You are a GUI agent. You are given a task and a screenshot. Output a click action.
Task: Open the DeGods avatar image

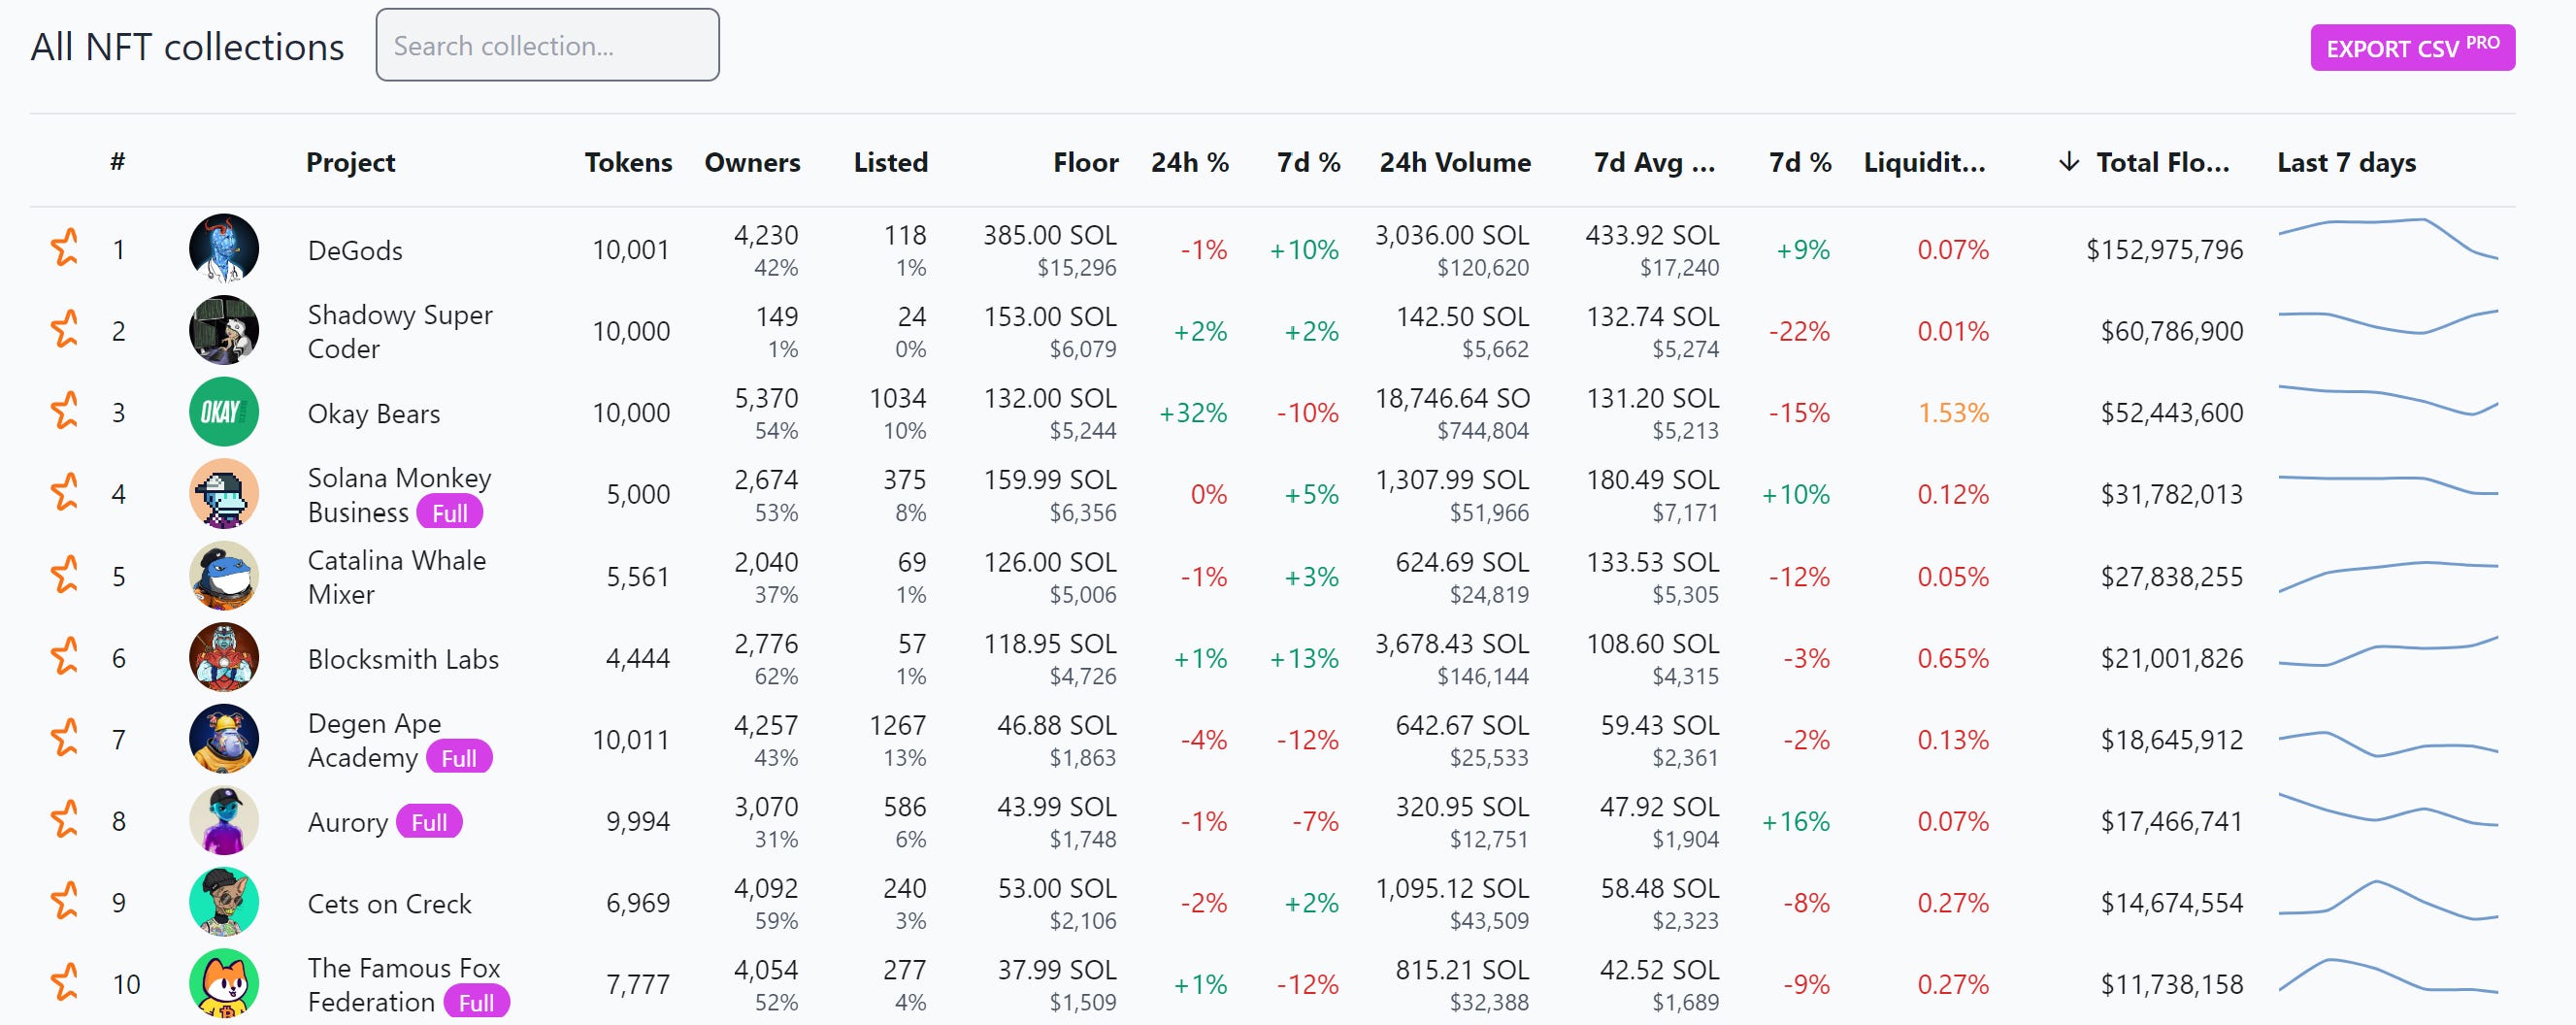(224, 248)
